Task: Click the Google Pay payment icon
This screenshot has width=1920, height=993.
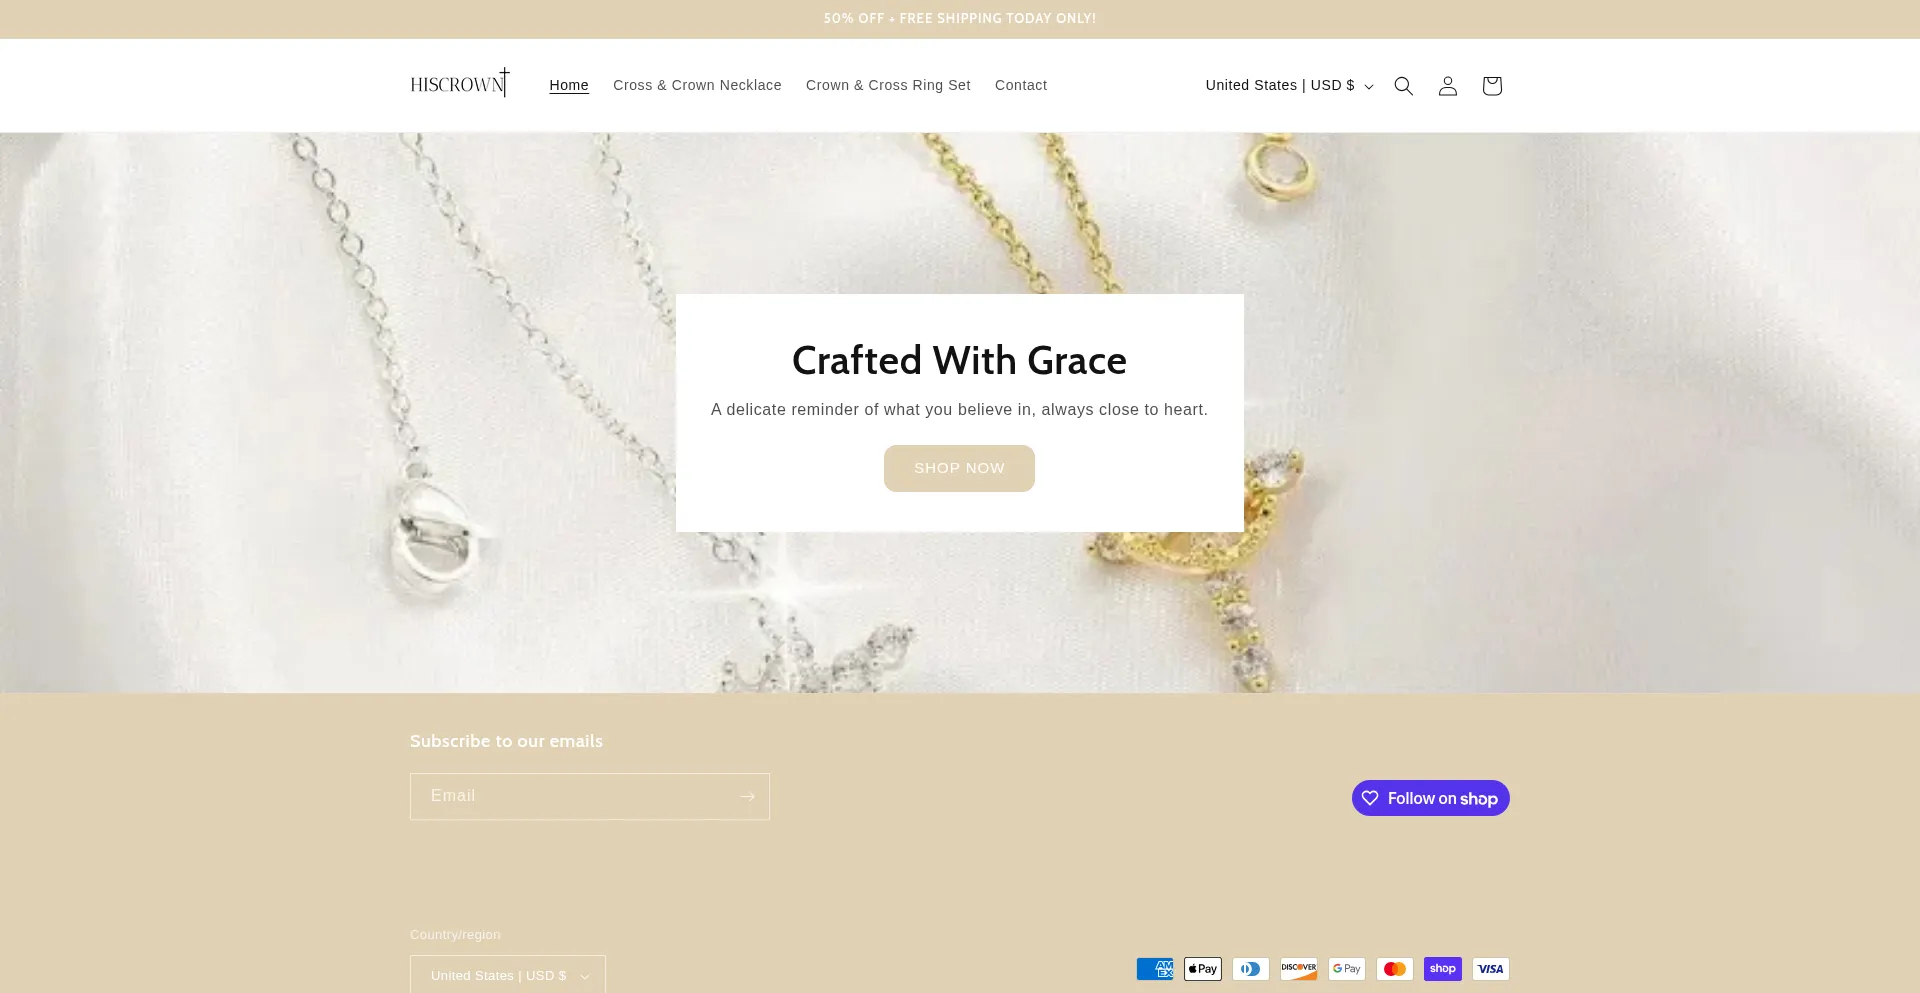Action: pos(1347,969)
